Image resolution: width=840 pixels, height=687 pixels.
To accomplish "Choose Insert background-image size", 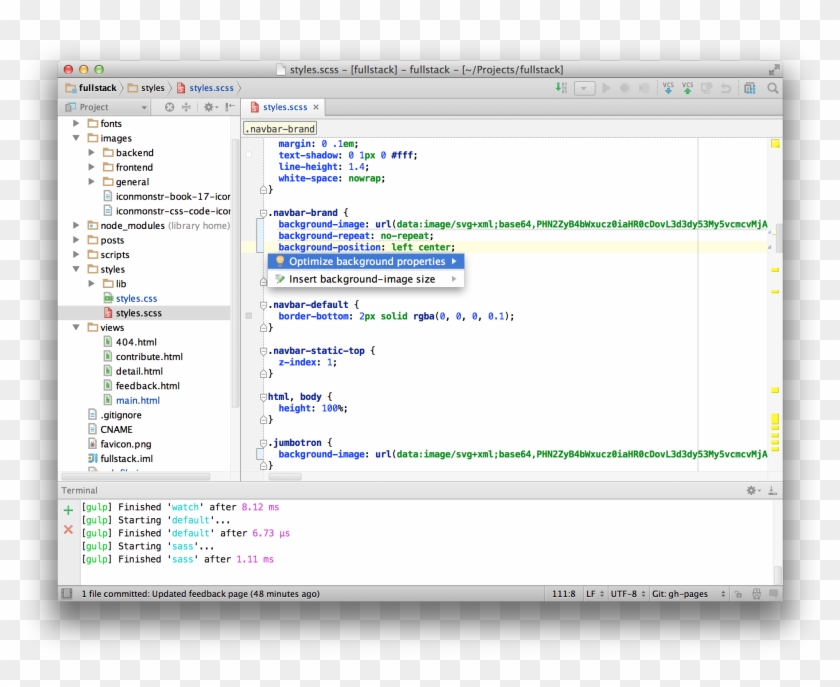I will [362, 279].
